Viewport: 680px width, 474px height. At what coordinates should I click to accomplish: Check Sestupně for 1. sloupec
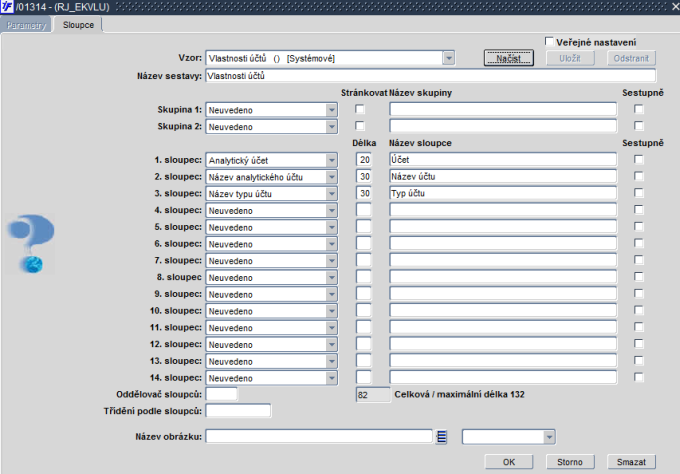click(638, 160)
